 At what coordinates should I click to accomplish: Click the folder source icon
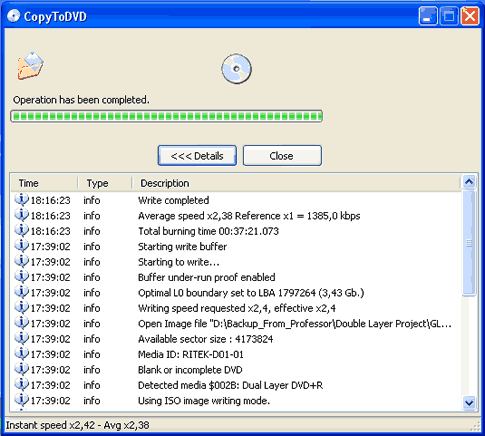30,66
